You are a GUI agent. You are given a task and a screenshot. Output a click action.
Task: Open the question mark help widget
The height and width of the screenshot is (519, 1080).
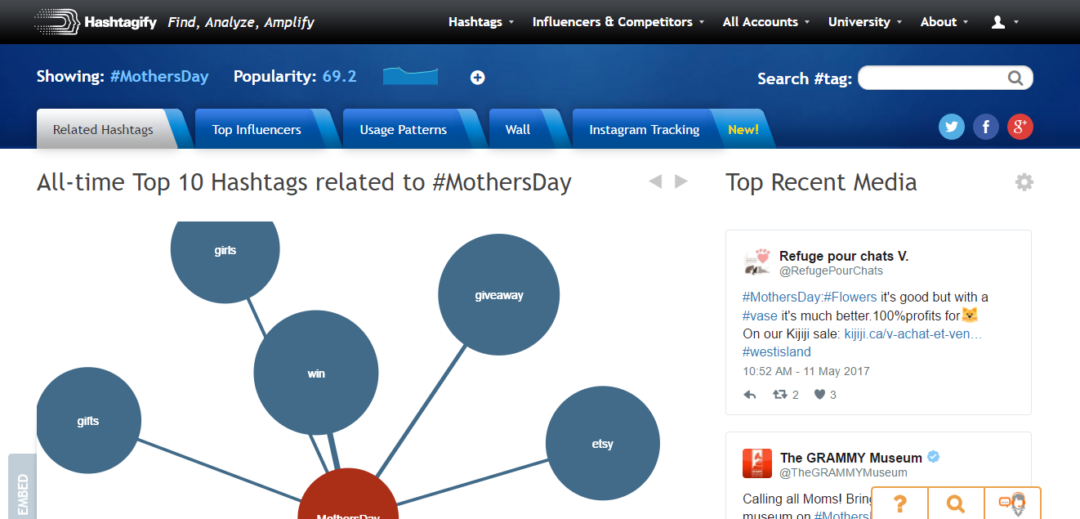point(900,503)
